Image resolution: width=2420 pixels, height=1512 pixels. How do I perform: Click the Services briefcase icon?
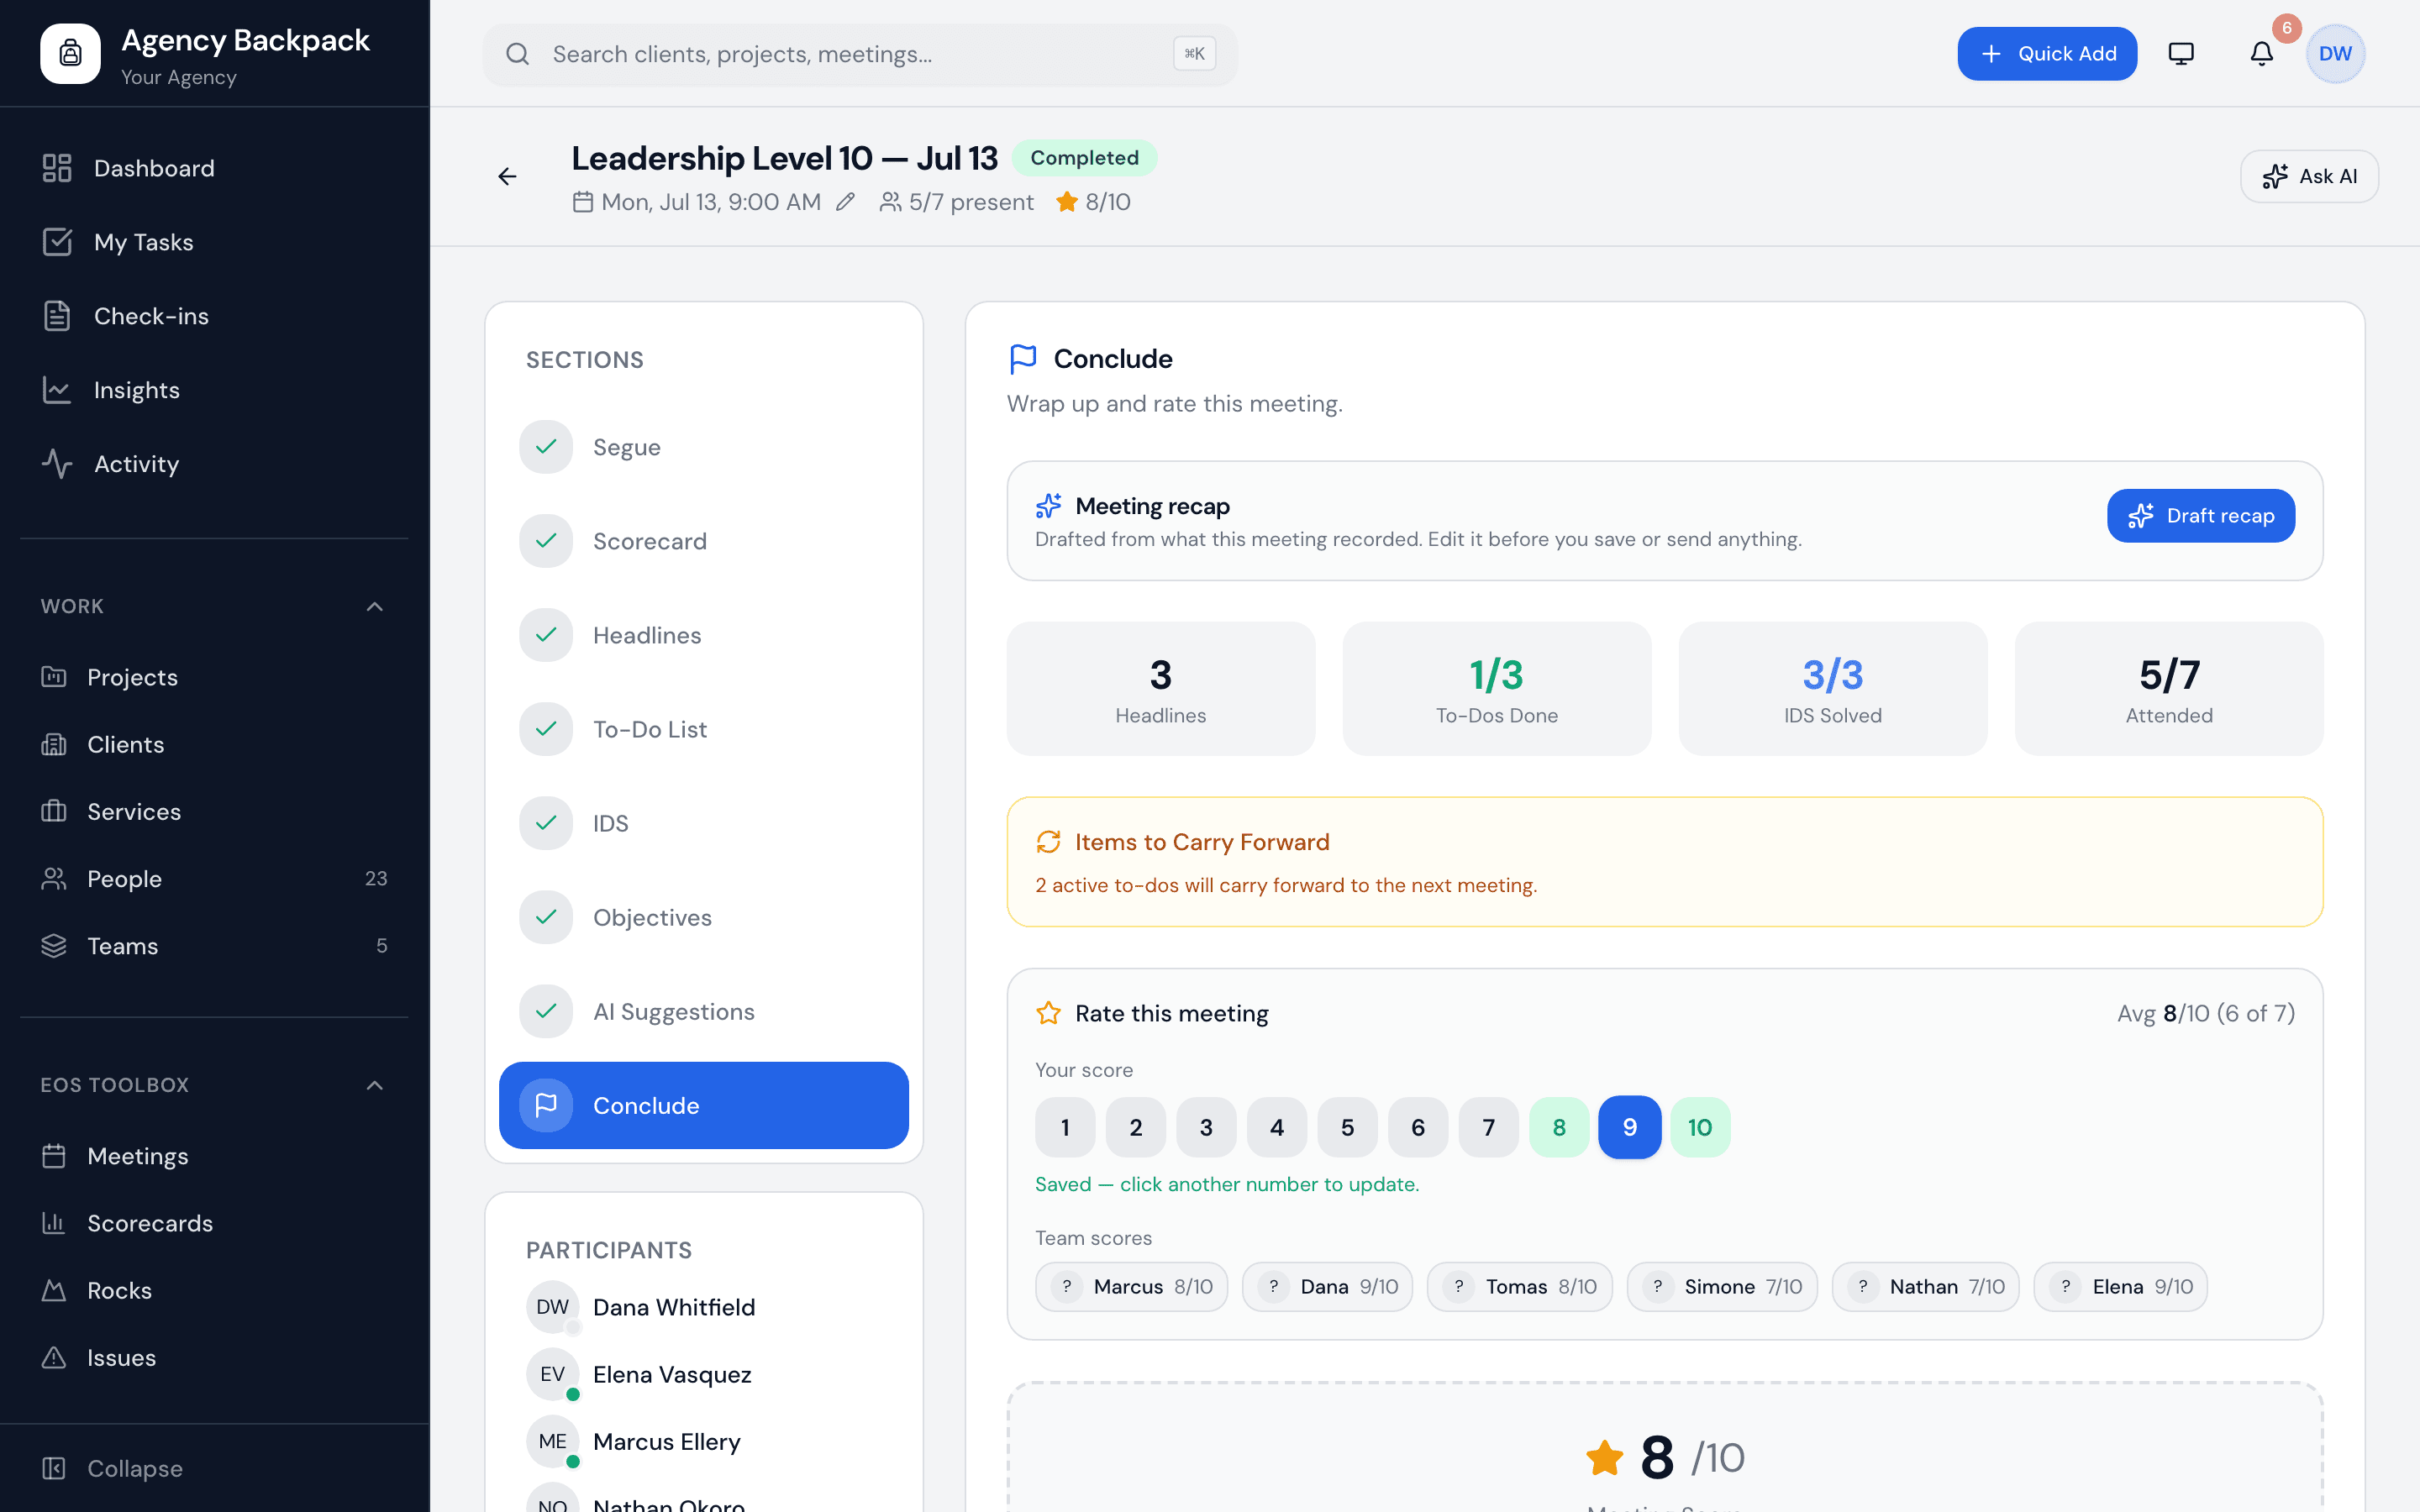point(54,811)
